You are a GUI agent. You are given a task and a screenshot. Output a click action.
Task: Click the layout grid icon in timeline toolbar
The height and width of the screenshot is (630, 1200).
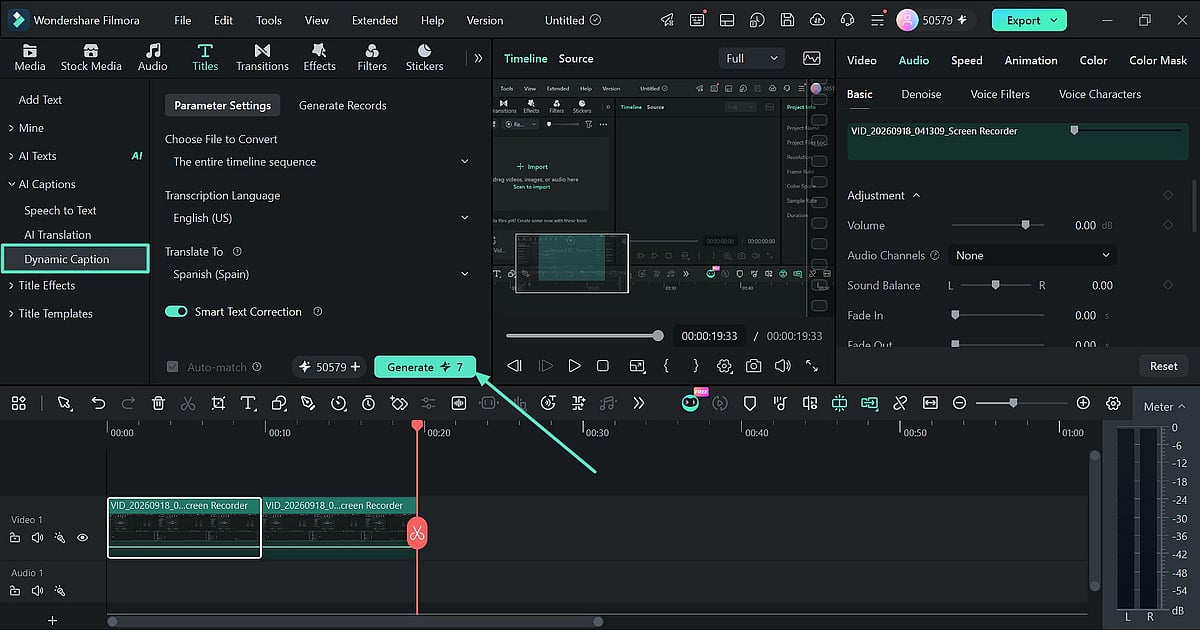pyautogui.click(x=19, y=403)
